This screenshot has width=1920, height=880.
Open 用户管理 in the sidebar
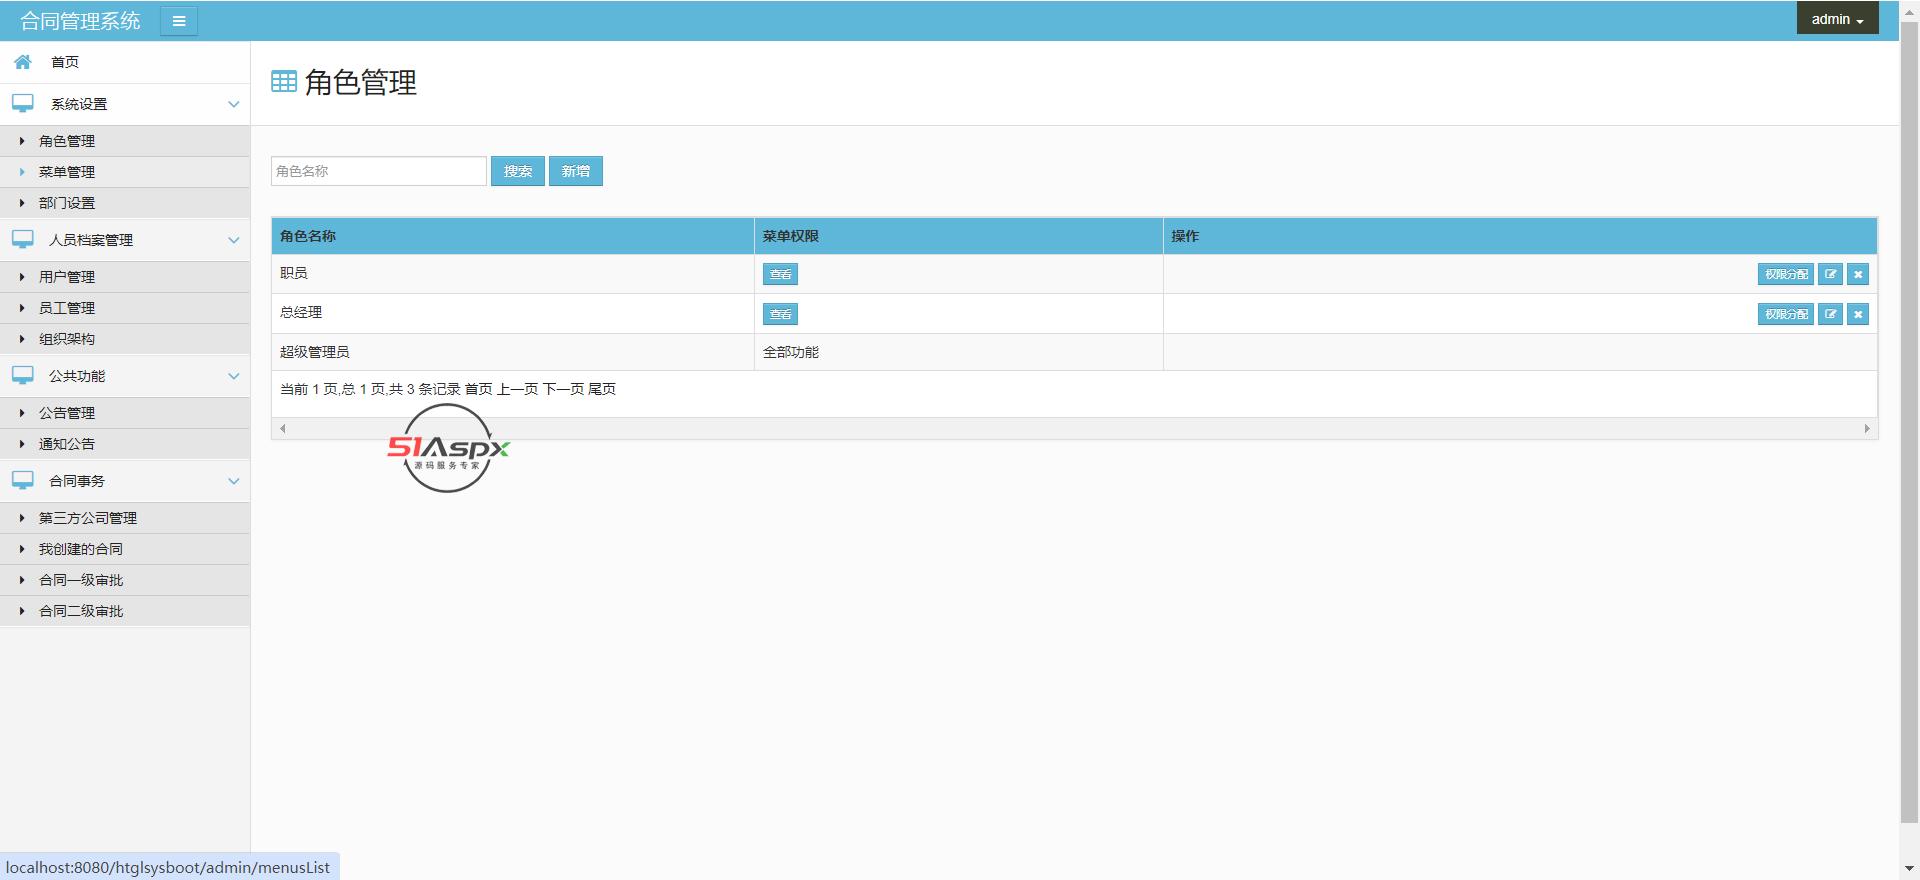pos(125,277)
